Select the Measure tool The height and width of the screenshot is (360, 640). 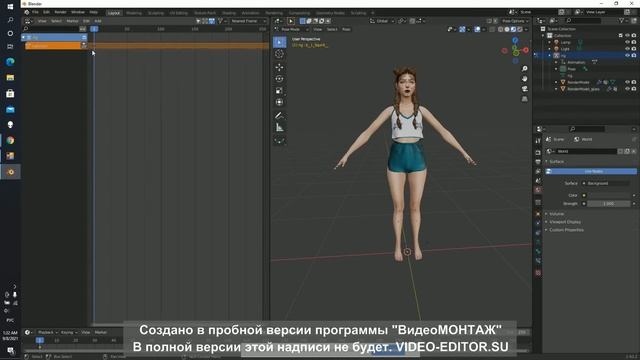pos(280,127)
